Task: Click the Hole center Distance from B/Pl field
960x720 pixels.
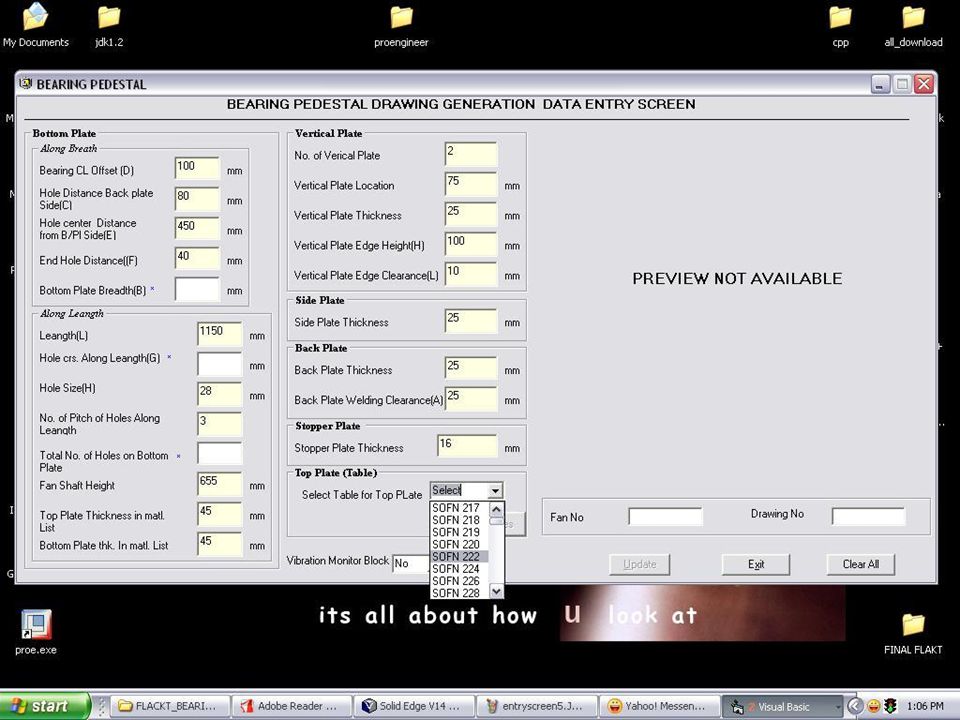Action: 197,228
